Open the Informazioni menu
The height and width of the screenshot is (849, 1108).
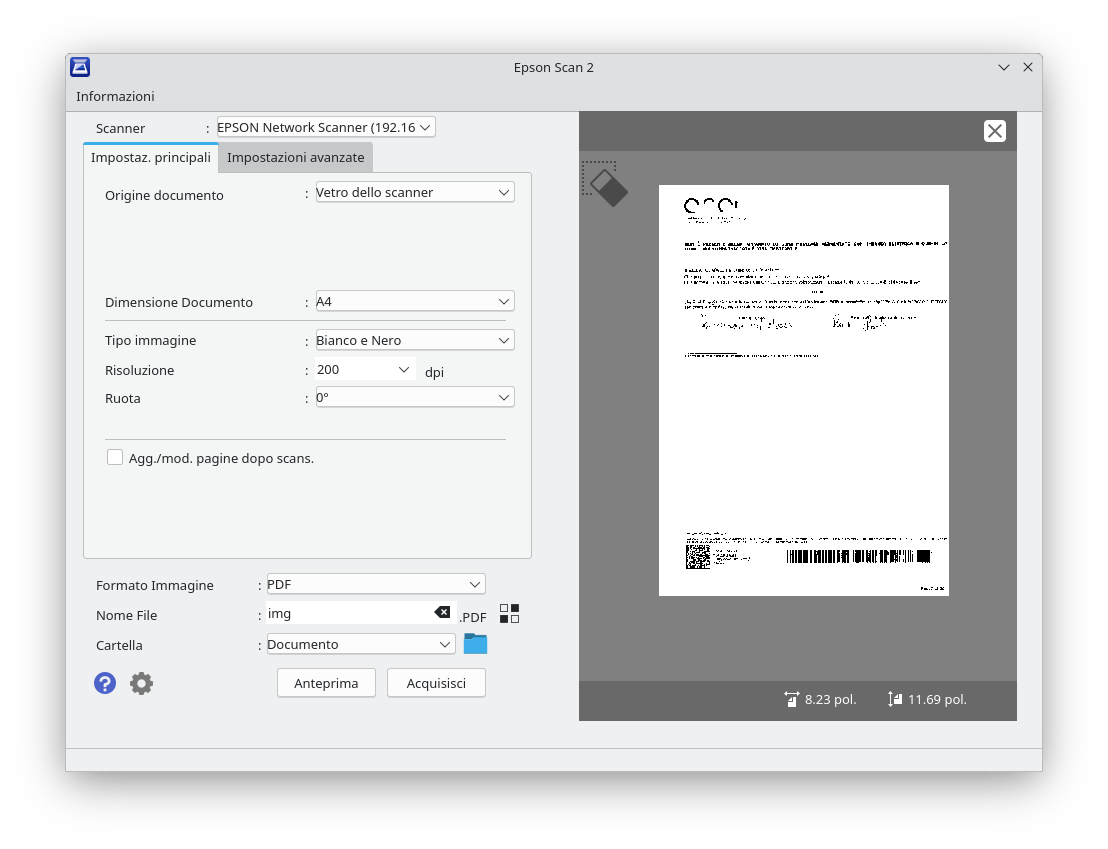115,96
